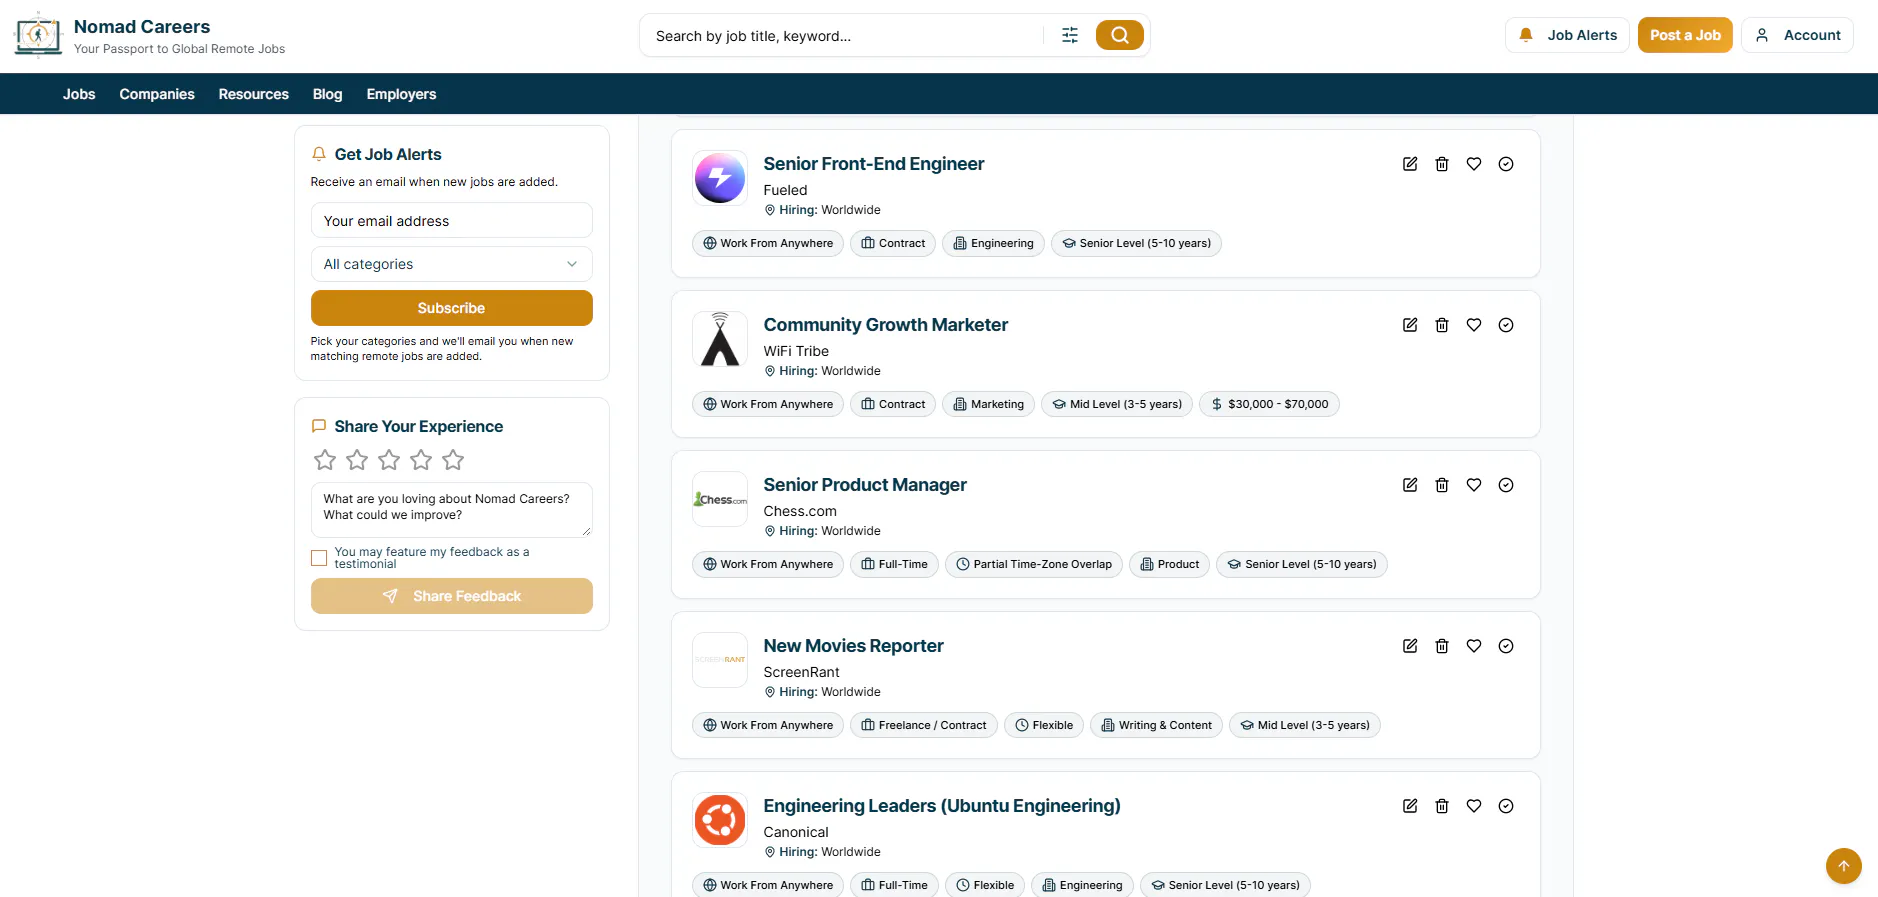Delete the Senior Product Manager job
This screenshot has width=1878, height=897.
click(x=1442, y=485)
